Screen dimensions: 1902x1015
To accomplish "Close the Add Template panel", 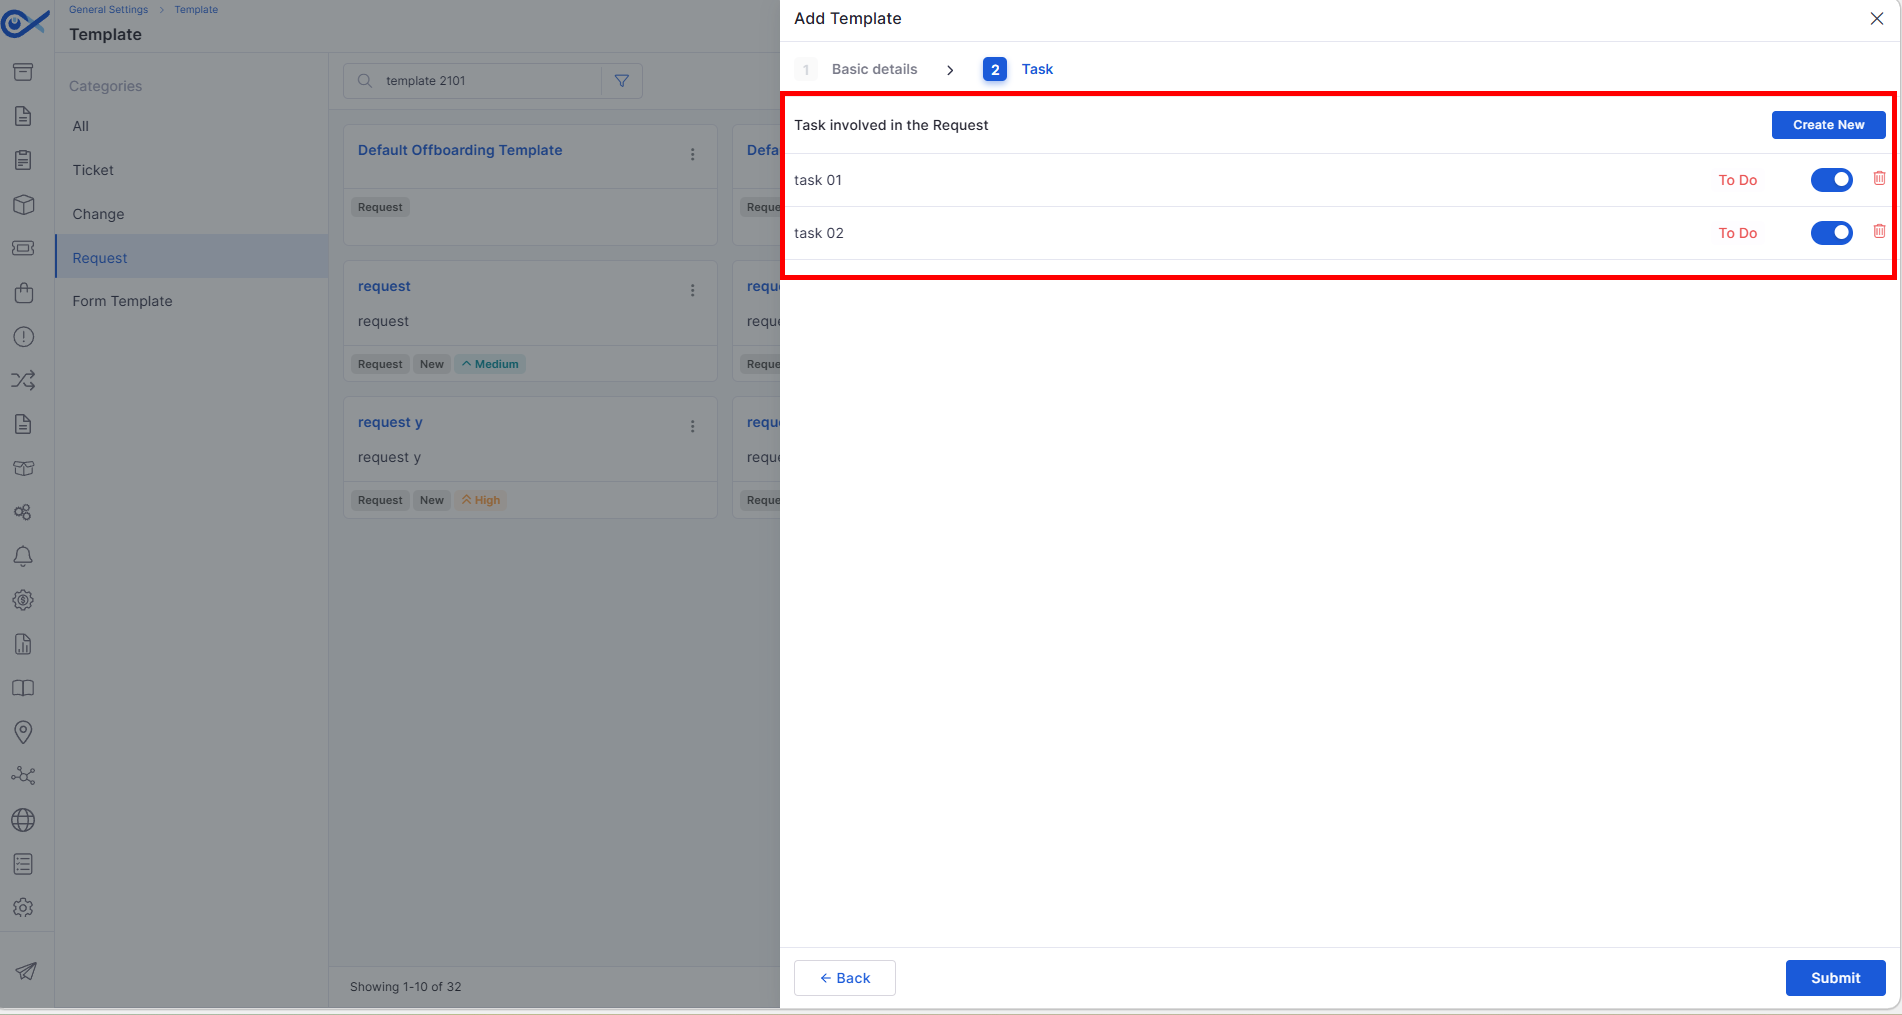I will point(1876,19).
